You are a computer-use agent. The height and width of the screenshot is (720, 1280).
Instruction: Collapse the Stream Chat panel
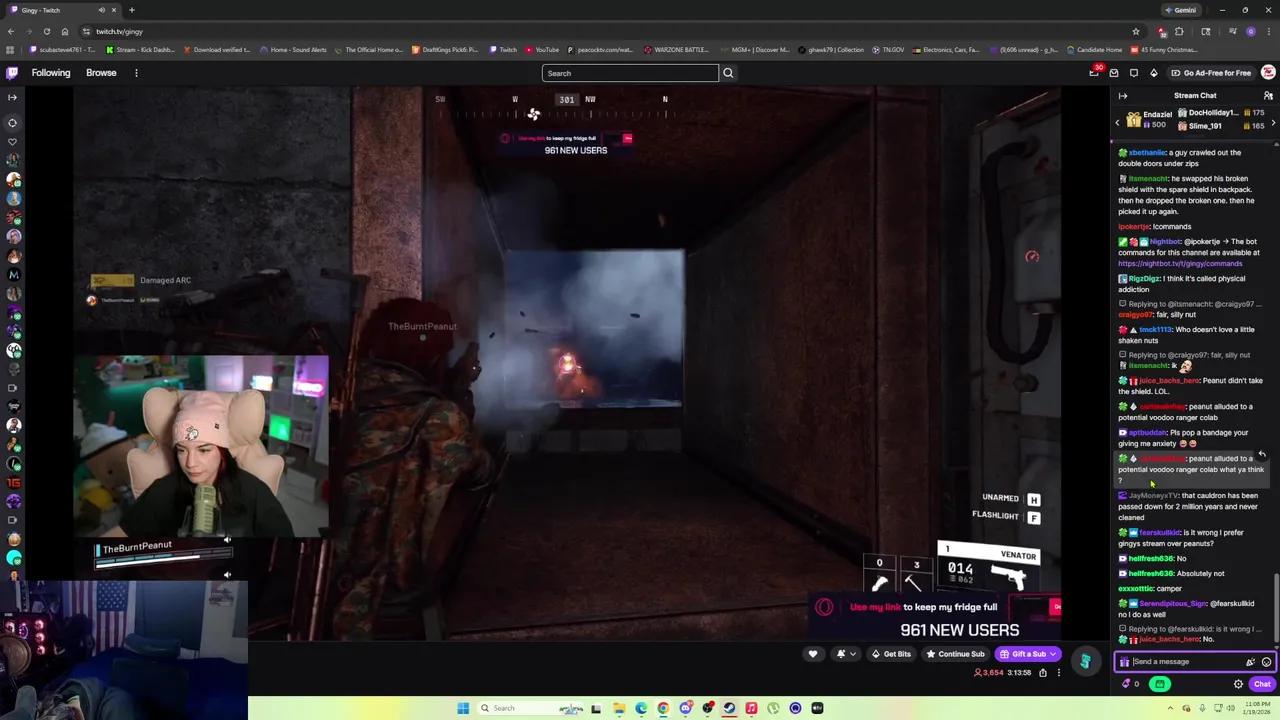[x=1123, y=96]
